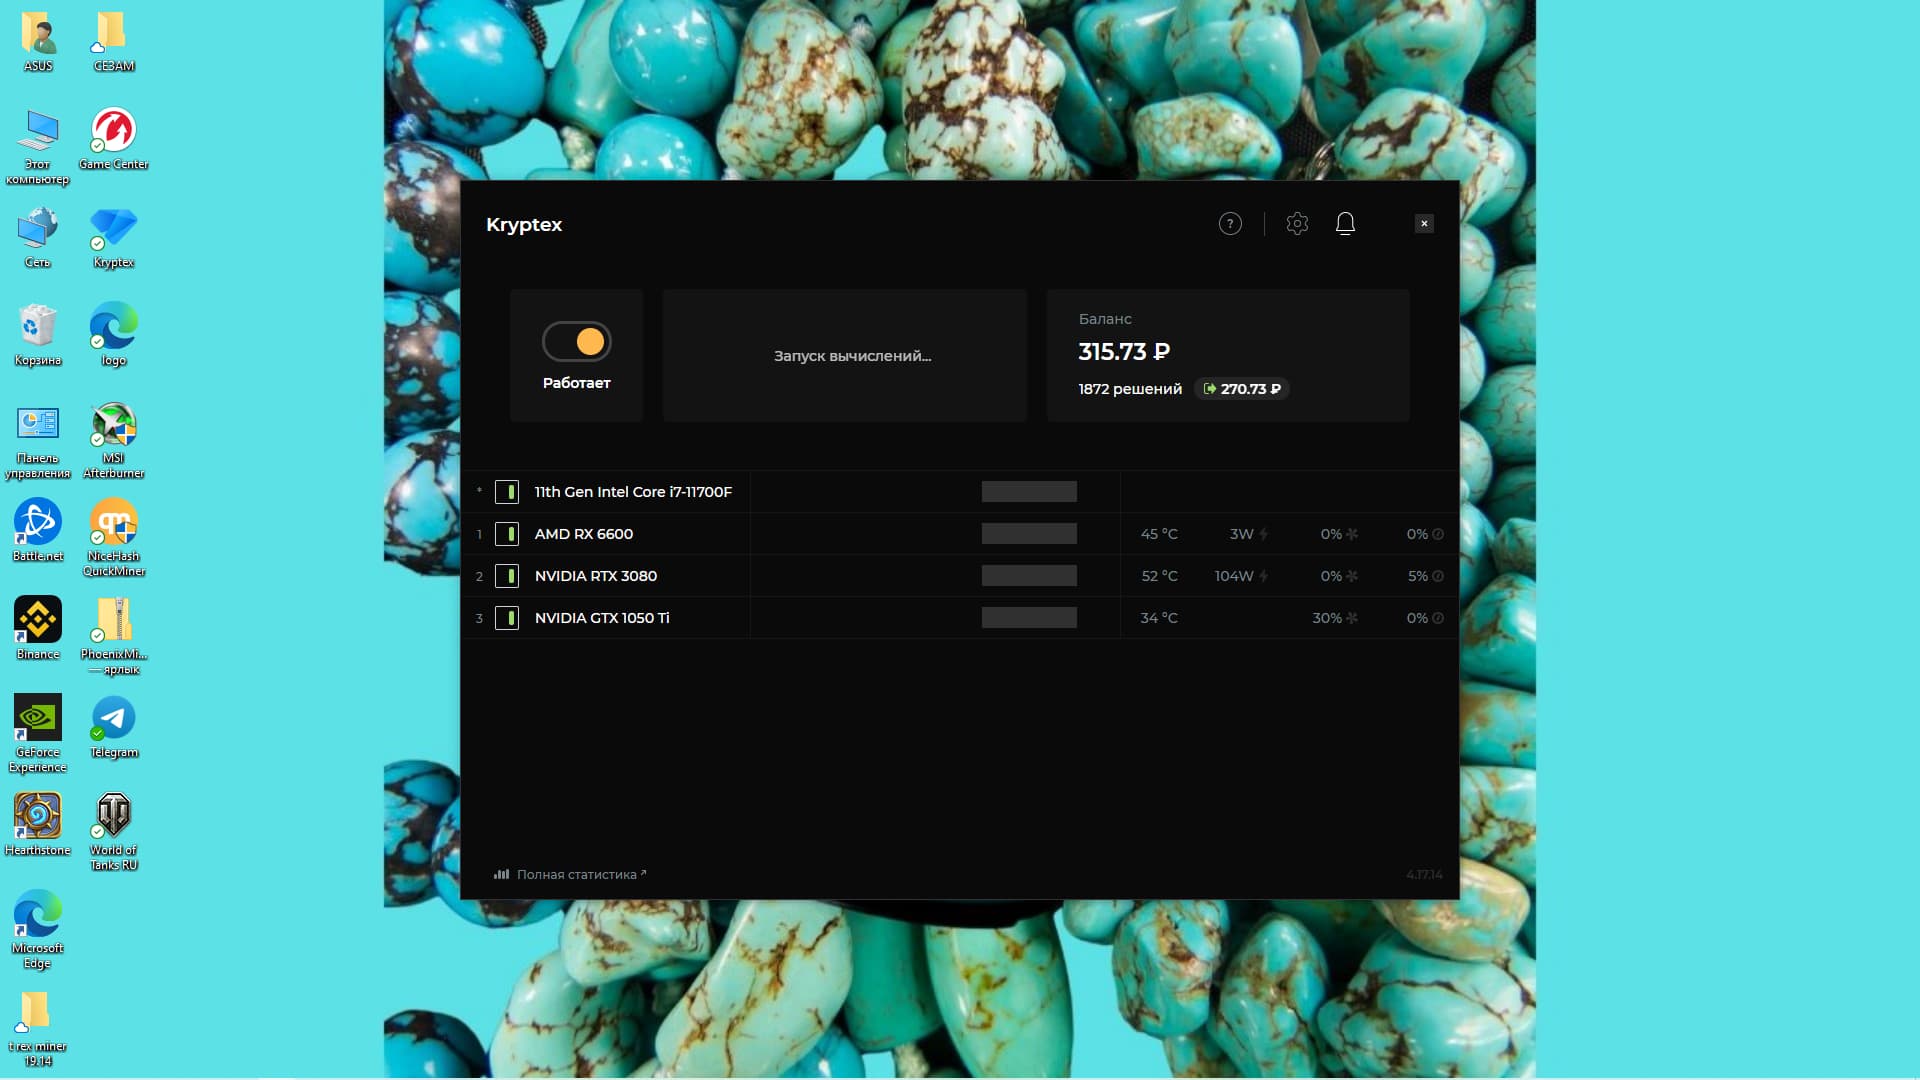Click the AMD RX 6600 power value 3W
This screenshot has width=1920, height=1080.
click(x=1241, y=534)
